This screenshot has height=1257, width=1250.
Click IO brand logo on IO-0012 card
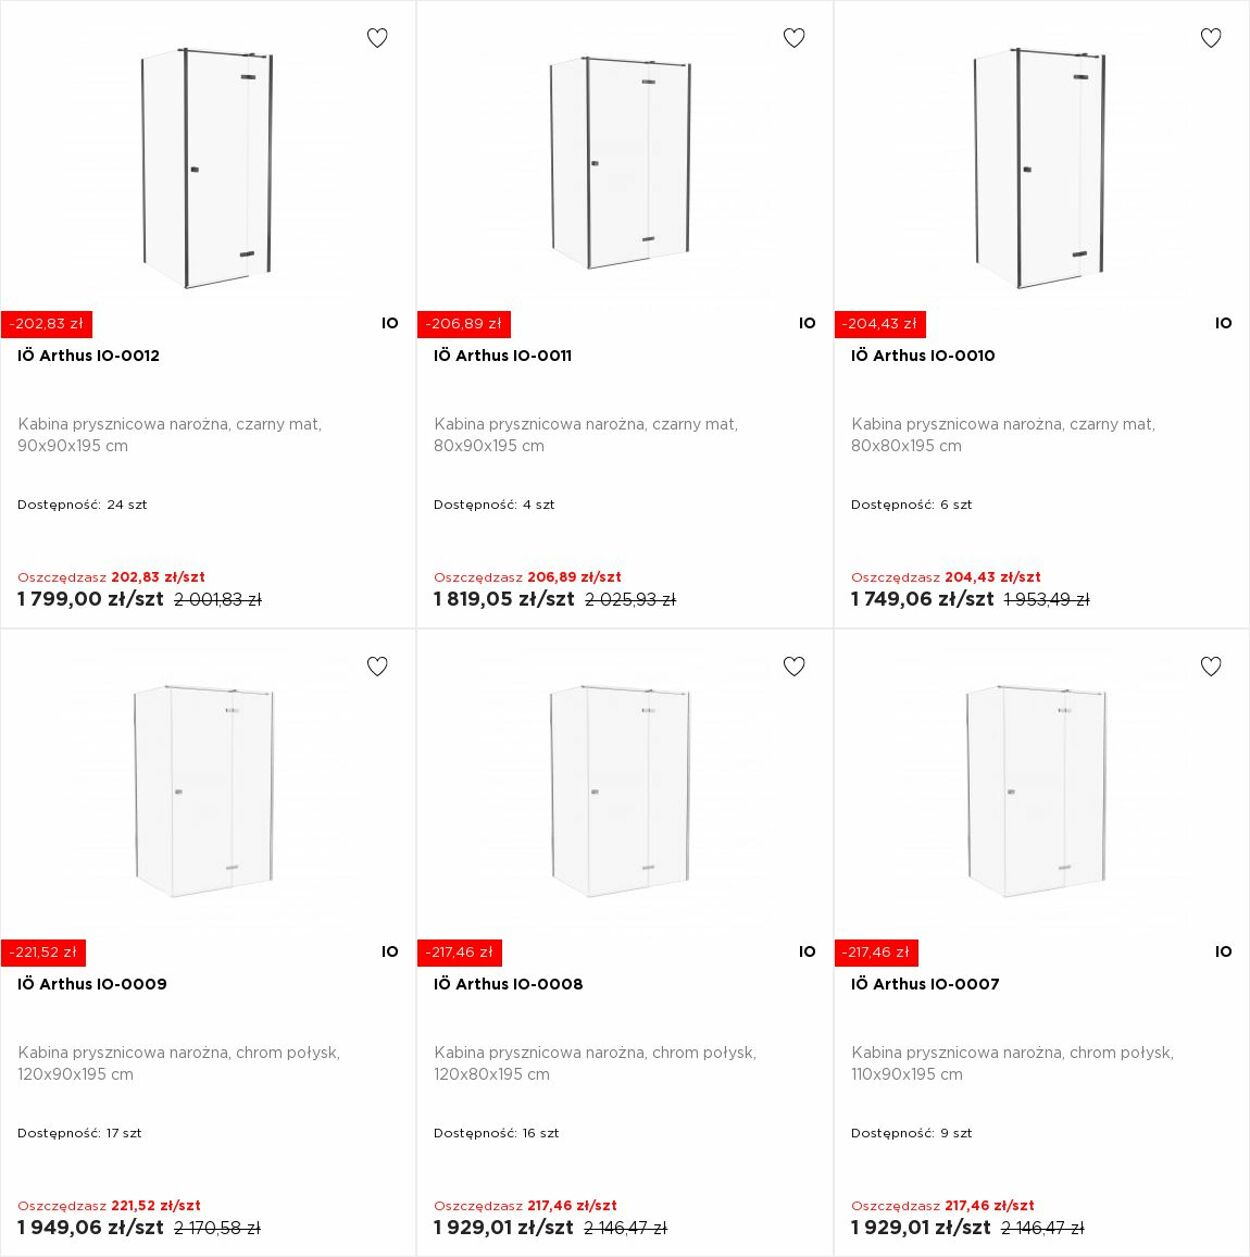[x=390, y=323]
